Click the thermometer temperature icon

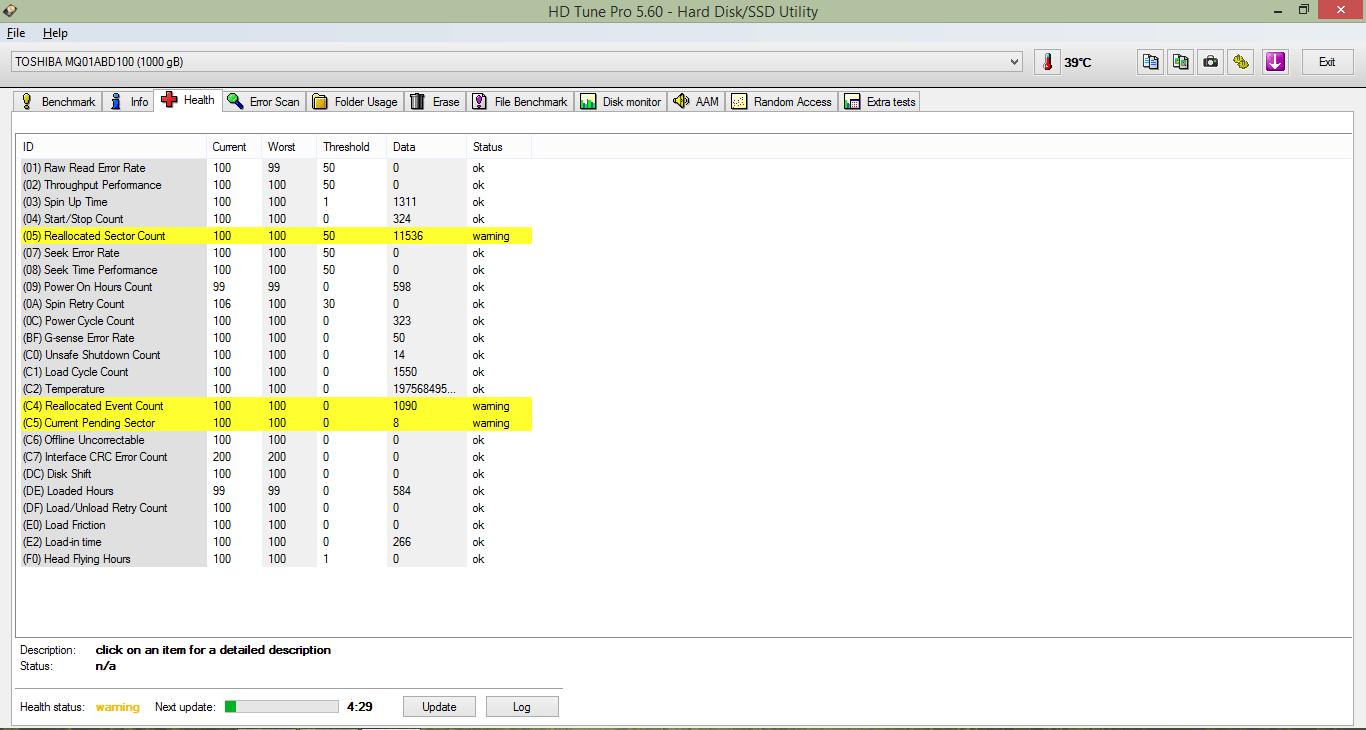(1047, 62)
